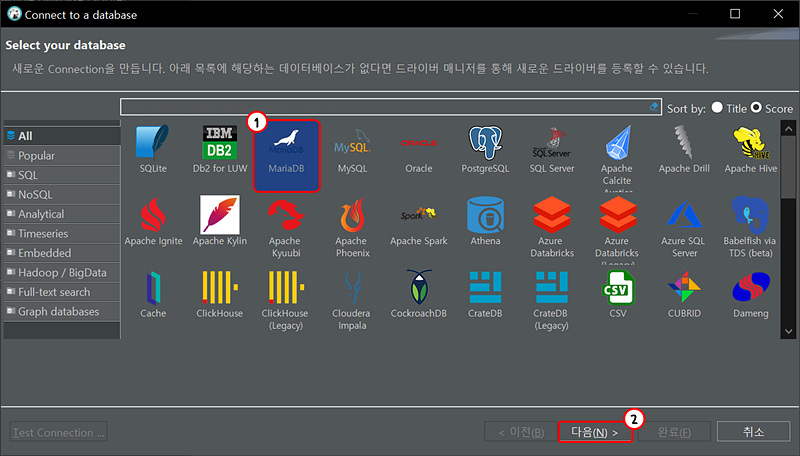Pick the MySQL database icon
Screen dimensions: 800x456
point(353,151)
